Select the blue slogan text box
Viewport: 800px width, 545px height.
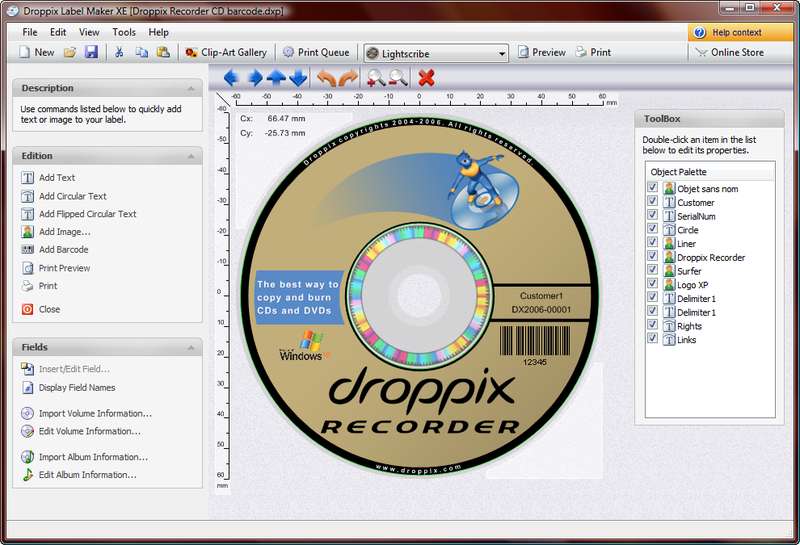point(299,298)
